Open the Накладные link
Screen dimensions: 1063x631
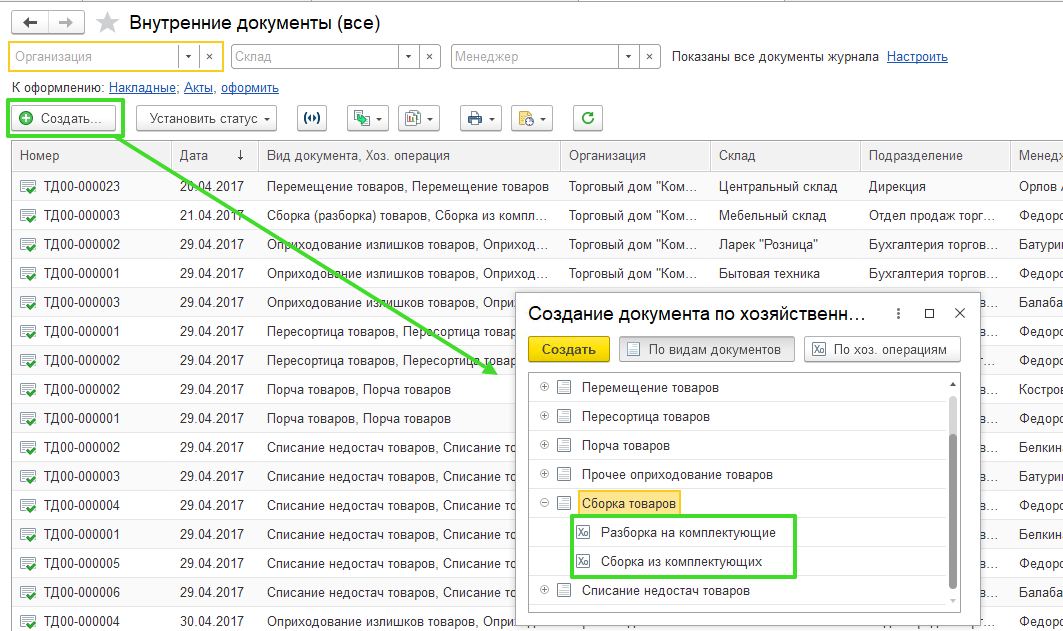pos(143,87)
